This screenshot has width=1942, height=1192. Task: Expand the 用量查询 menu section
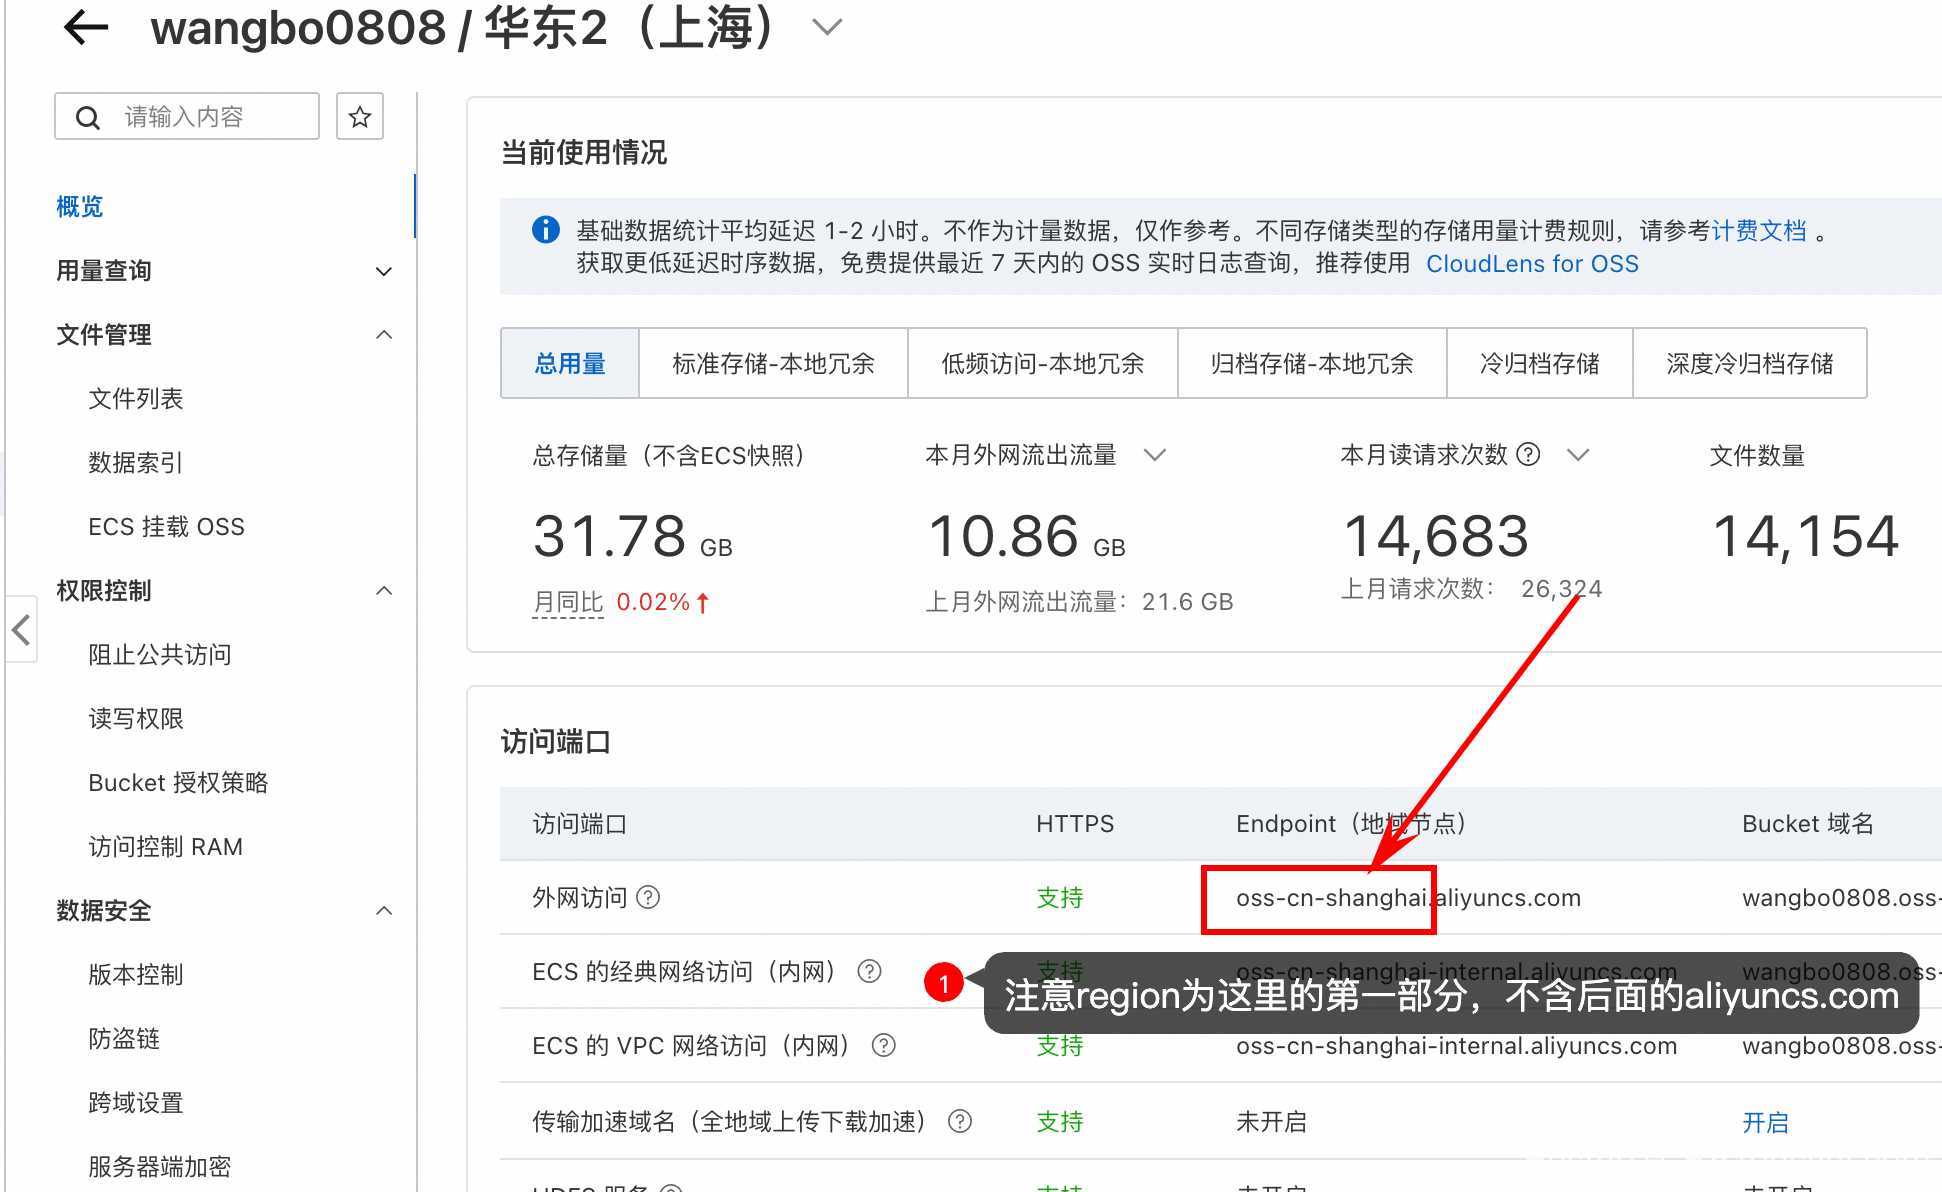(225, 271)
